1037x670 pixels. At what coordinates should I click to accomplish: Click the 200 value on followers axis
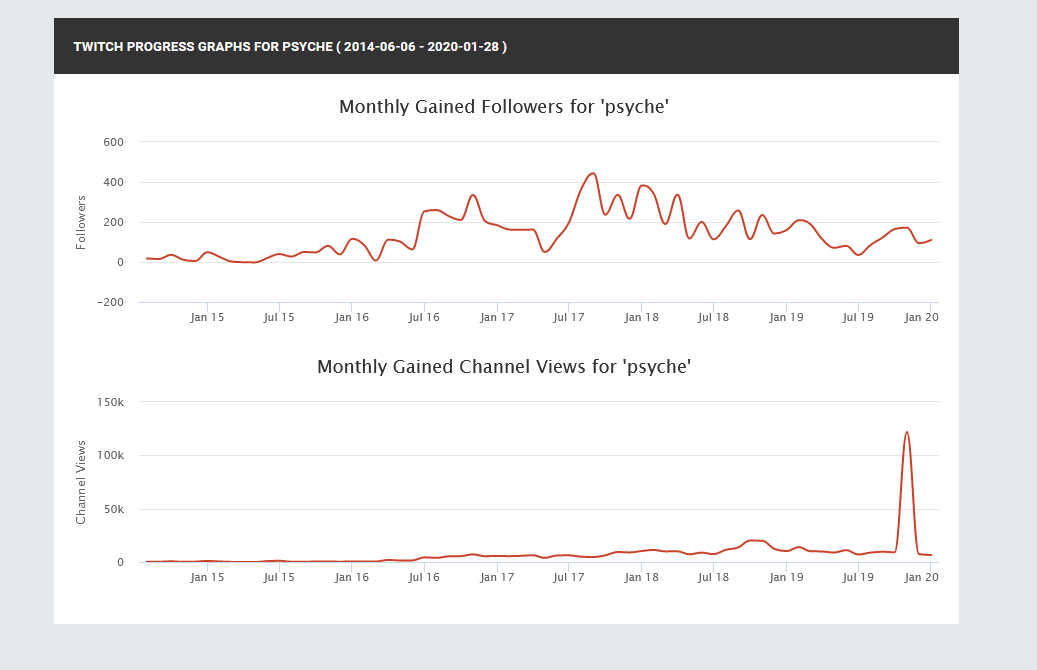[x=113, y=222]
